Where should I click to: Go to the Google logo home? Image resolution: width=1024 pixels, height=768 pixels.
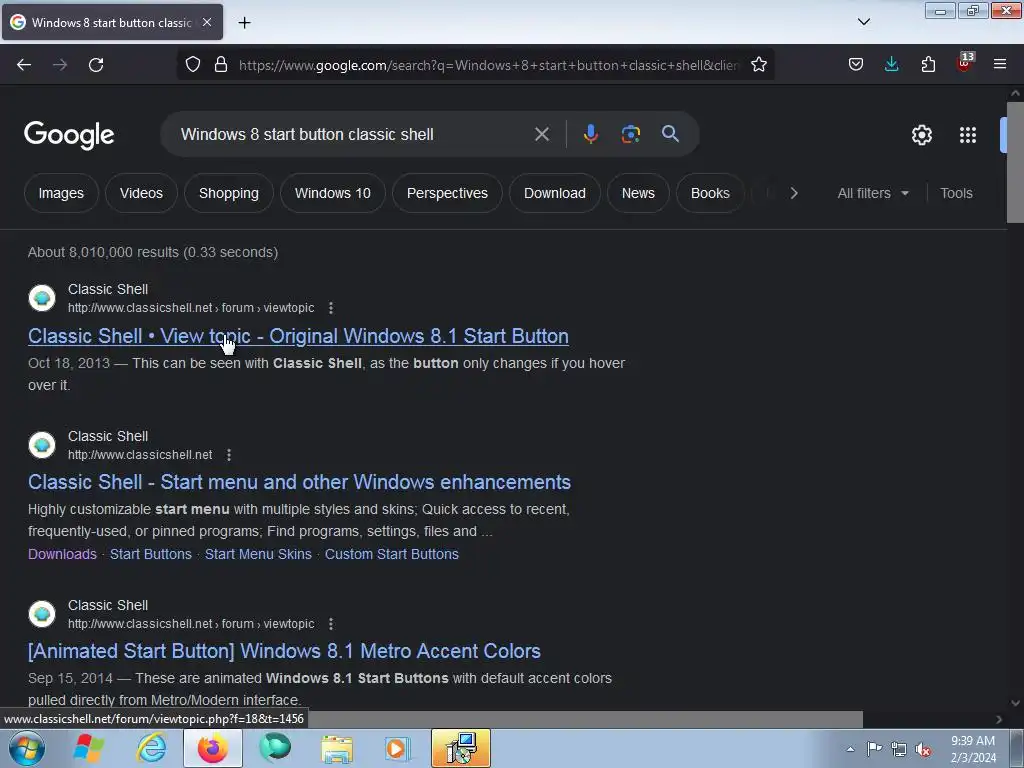(x=69, y=135)
